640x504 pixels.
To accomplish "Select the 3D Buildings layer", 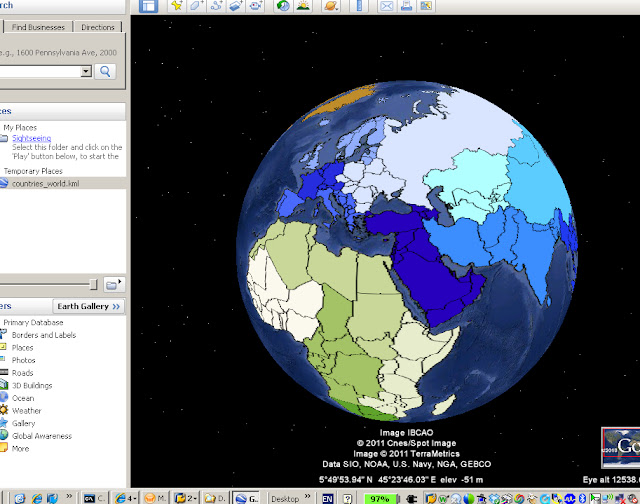I will [x=32, y=386].
